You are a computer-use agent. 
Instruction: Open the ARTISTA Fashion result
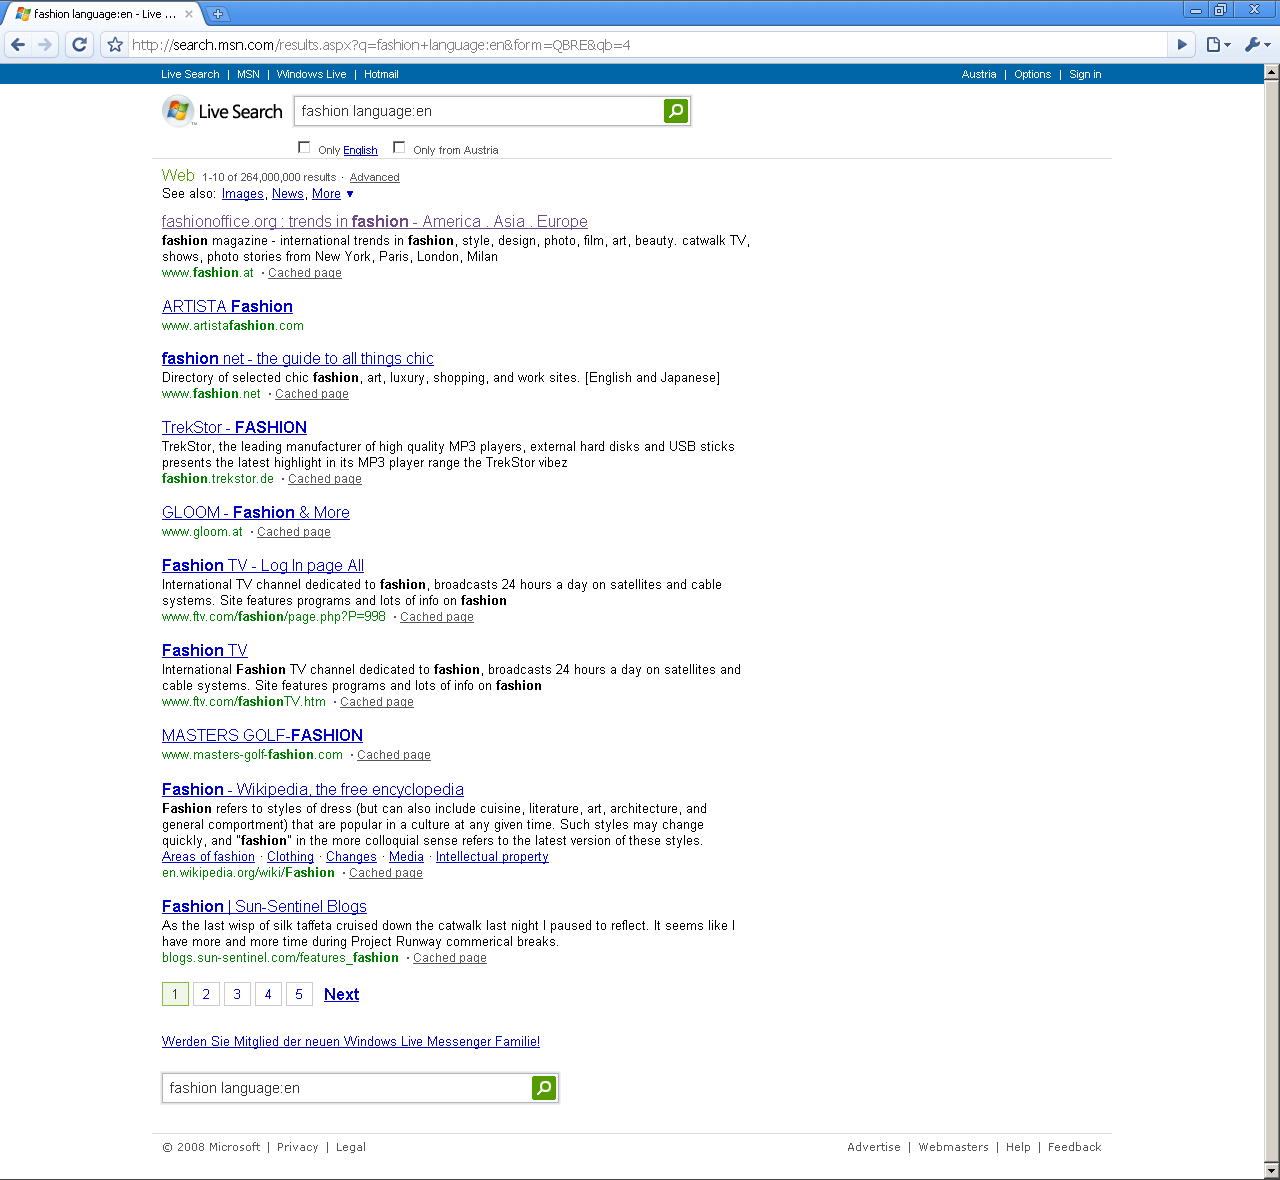[x=227, y=307]
